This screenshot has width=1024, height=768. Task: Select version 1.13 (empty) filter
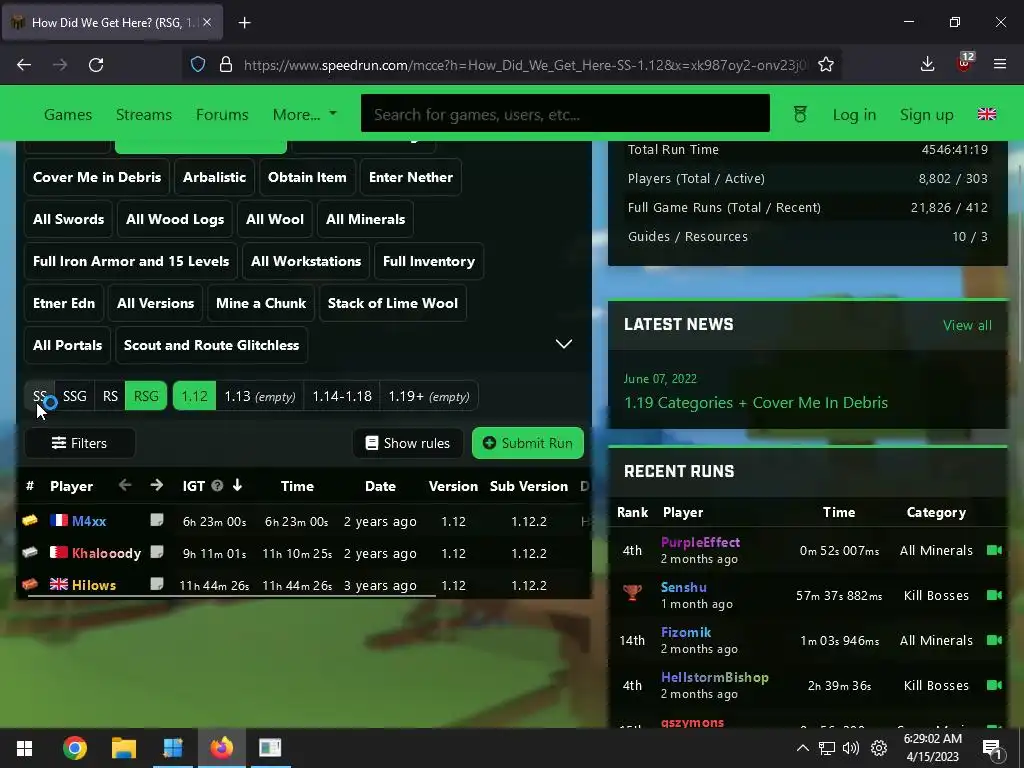259,396
